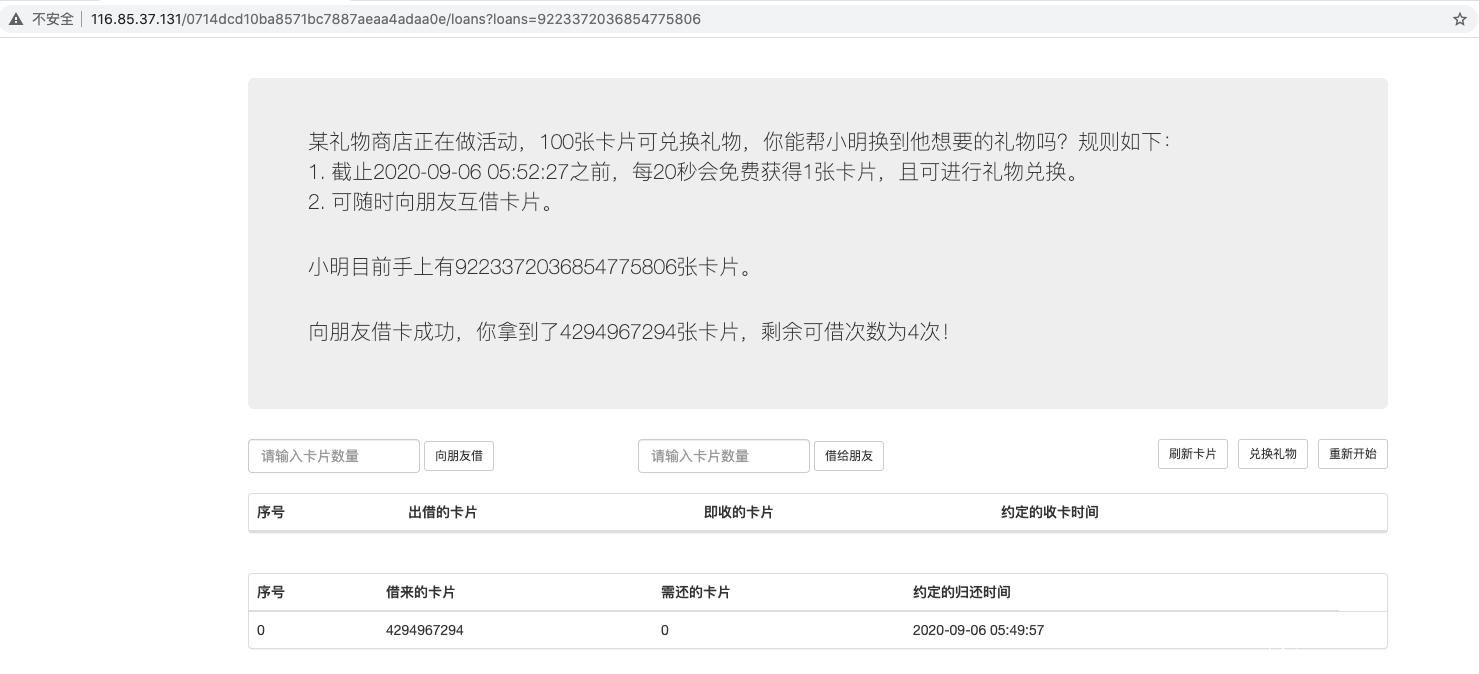This screenshot has height=674, width=1479.
Task: Click the 不安全 label in address bar
Action: (x=53, y=19)
